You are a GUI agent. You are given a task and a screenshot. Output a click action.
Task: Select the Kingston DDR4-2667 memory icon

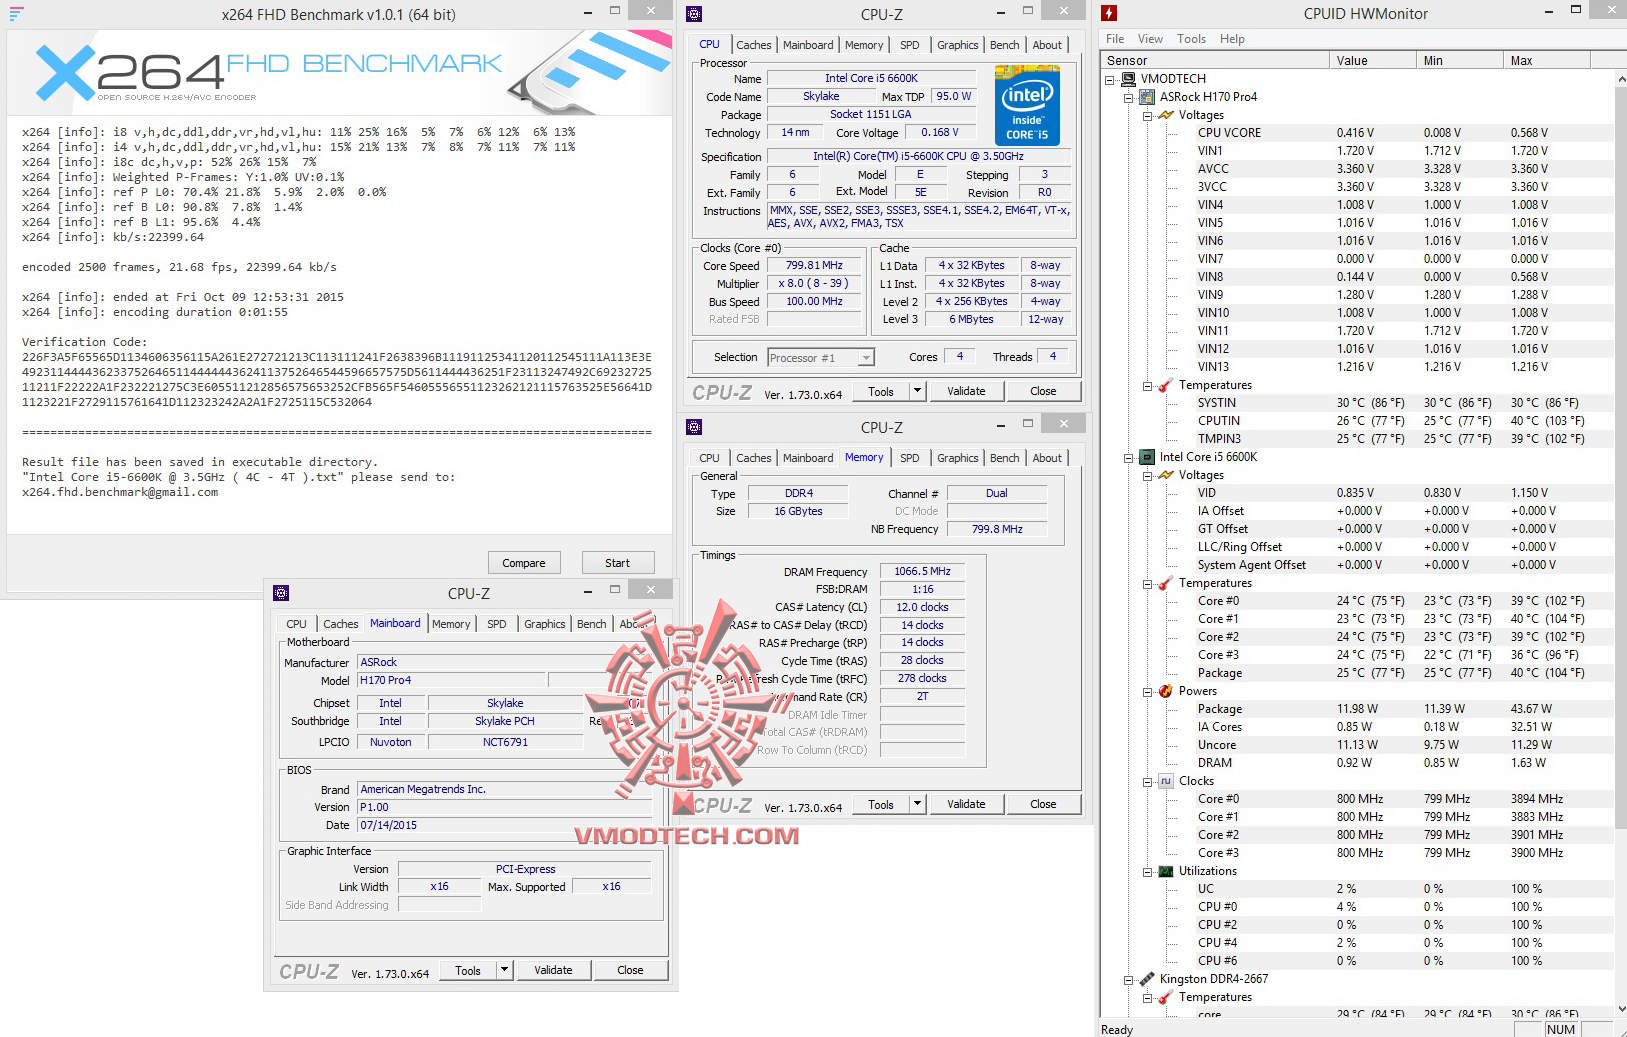coord(1147,979)
